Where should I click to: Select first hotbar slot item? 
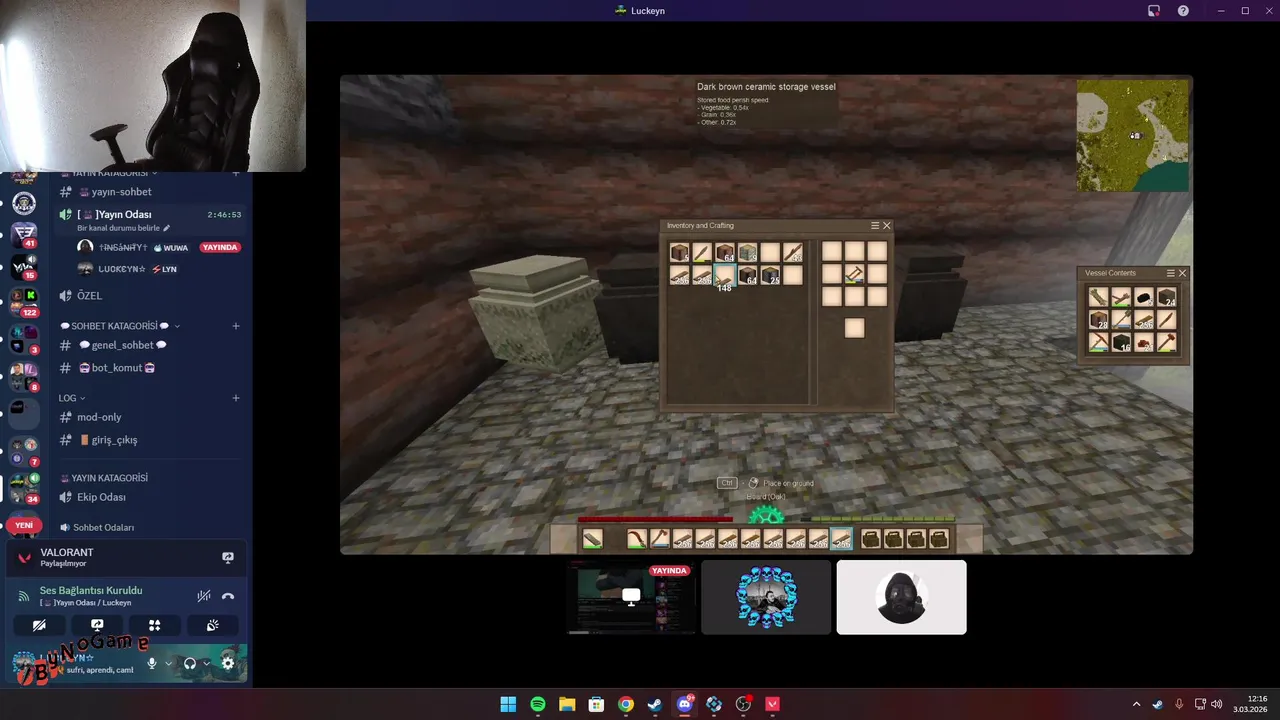593,540
